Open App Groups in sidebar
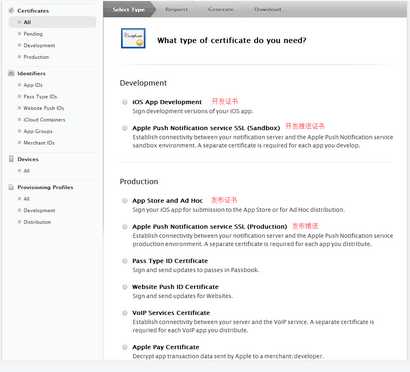This screenshot has width=410, height=372. click(38, 131)
